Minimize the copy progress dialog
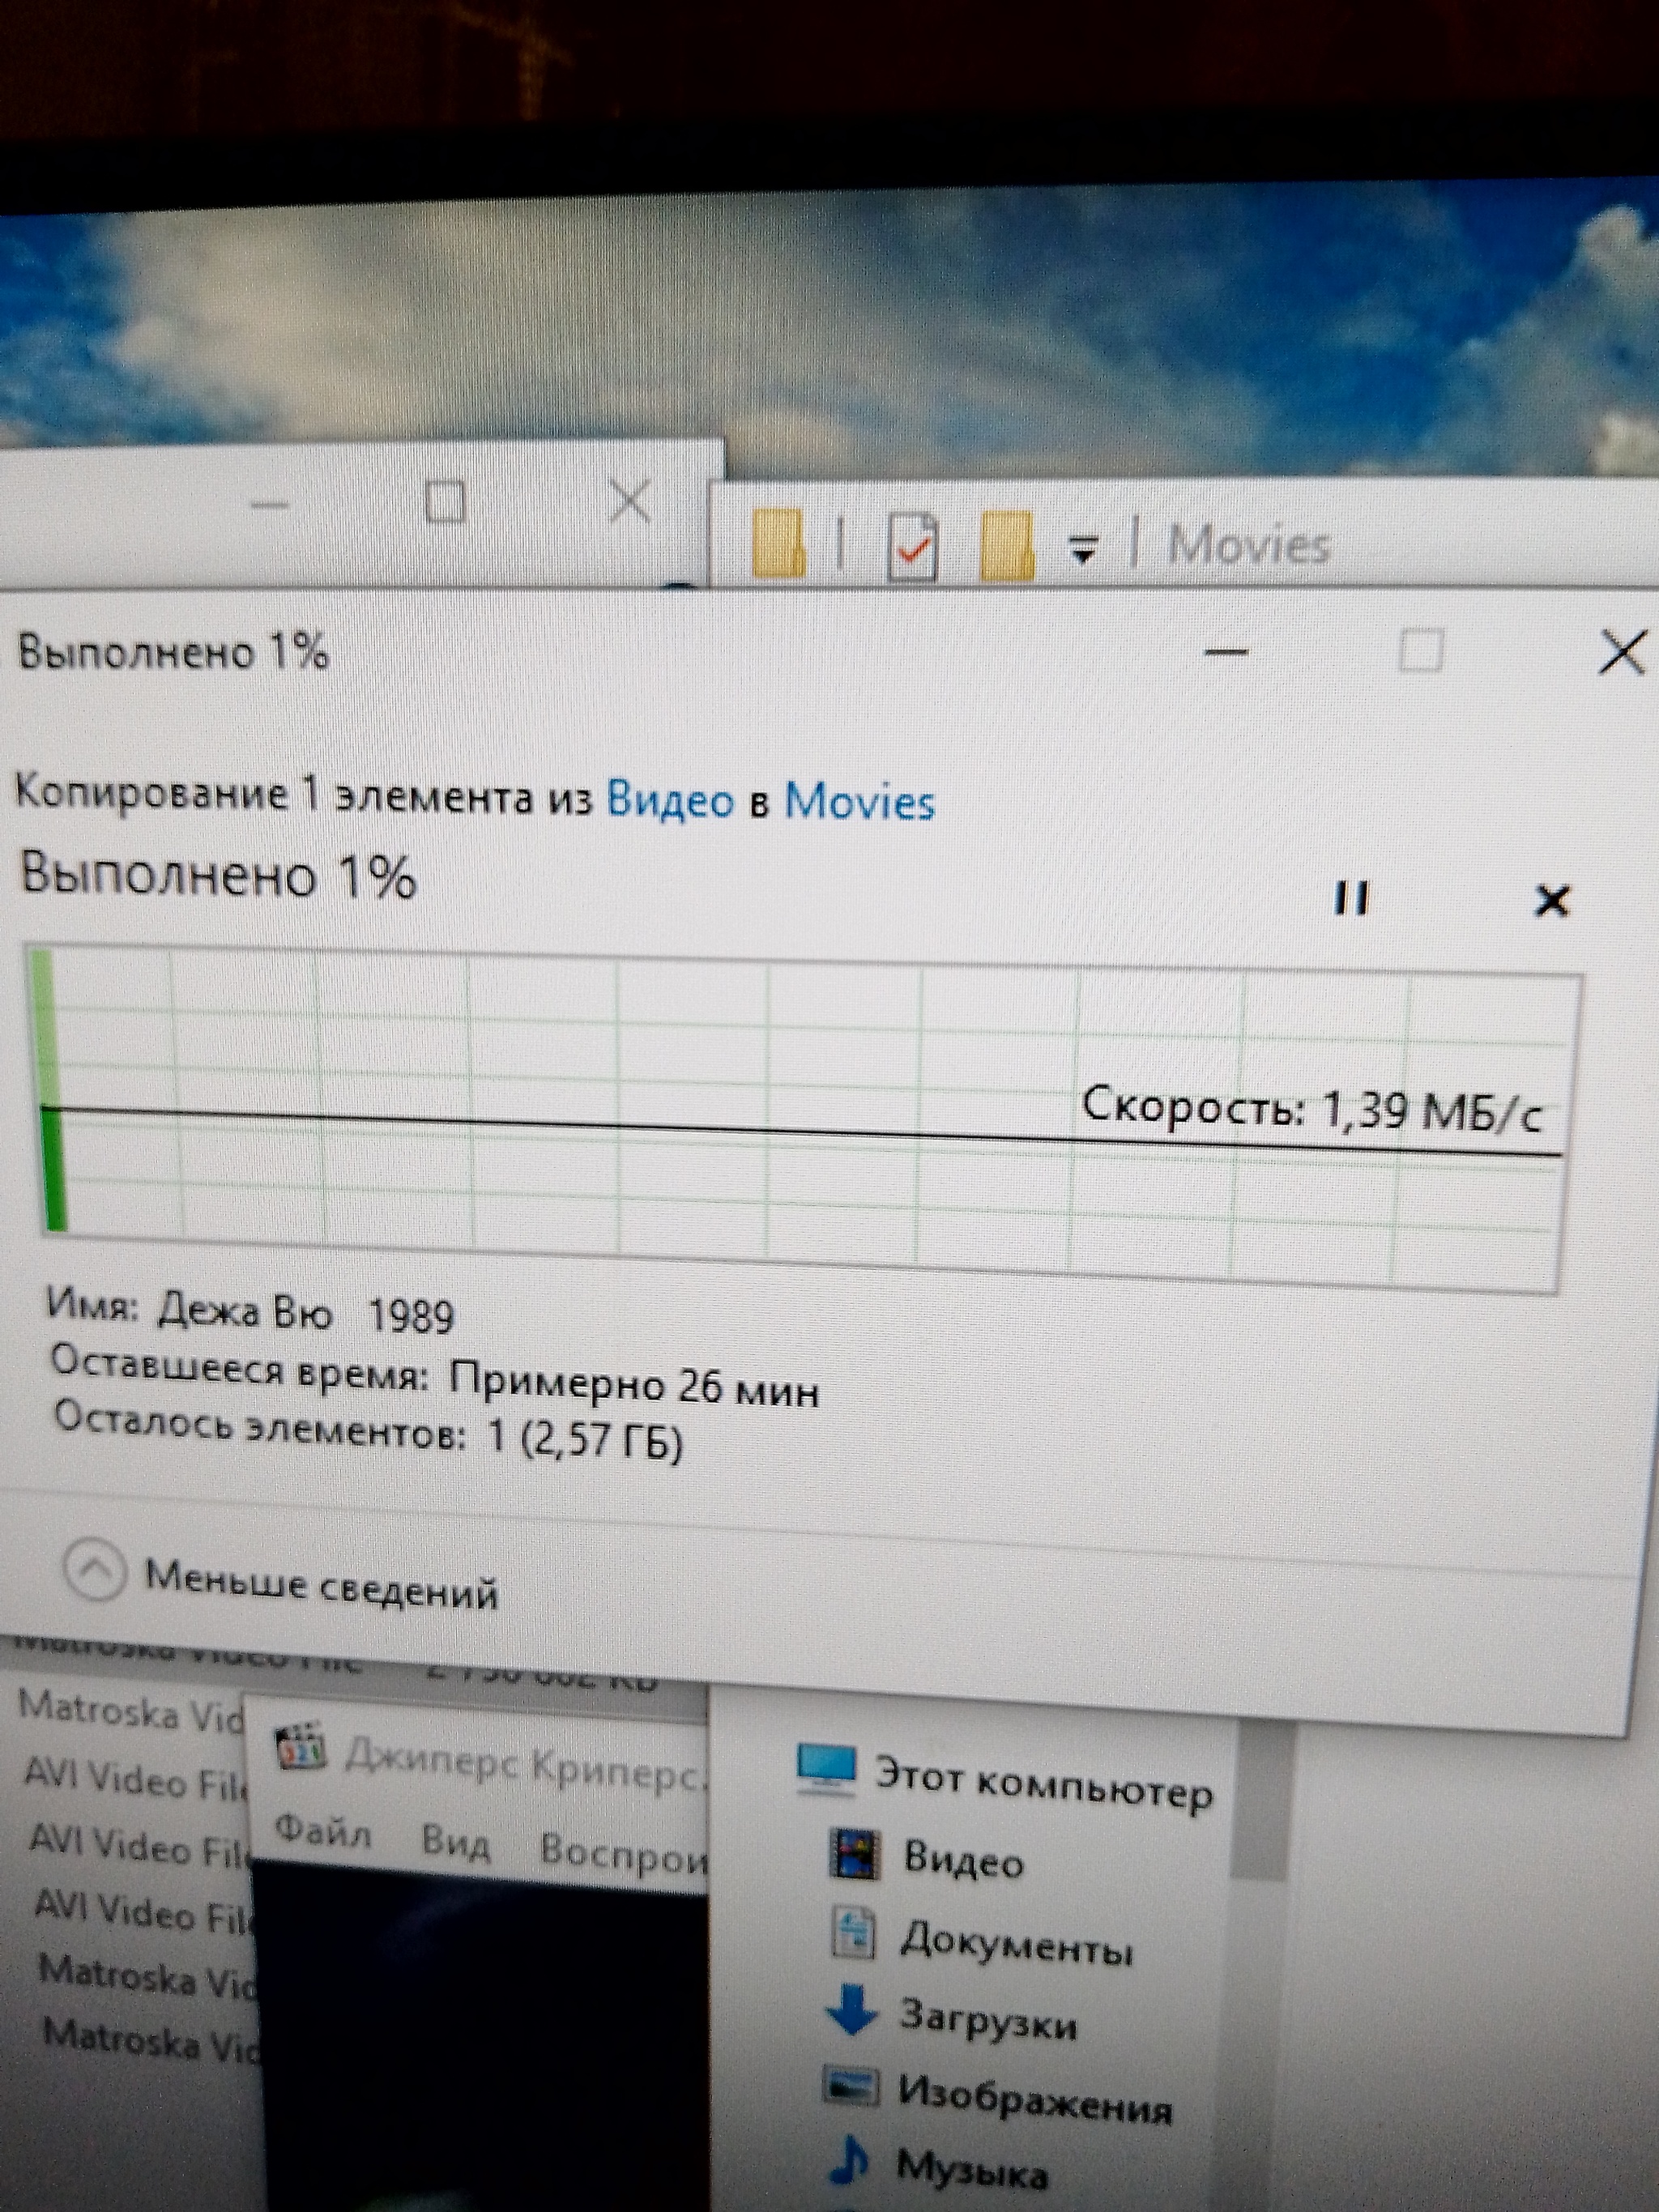Image resolution: width=1659 pixels, height=2212 pixels. tap(1226, 652)
